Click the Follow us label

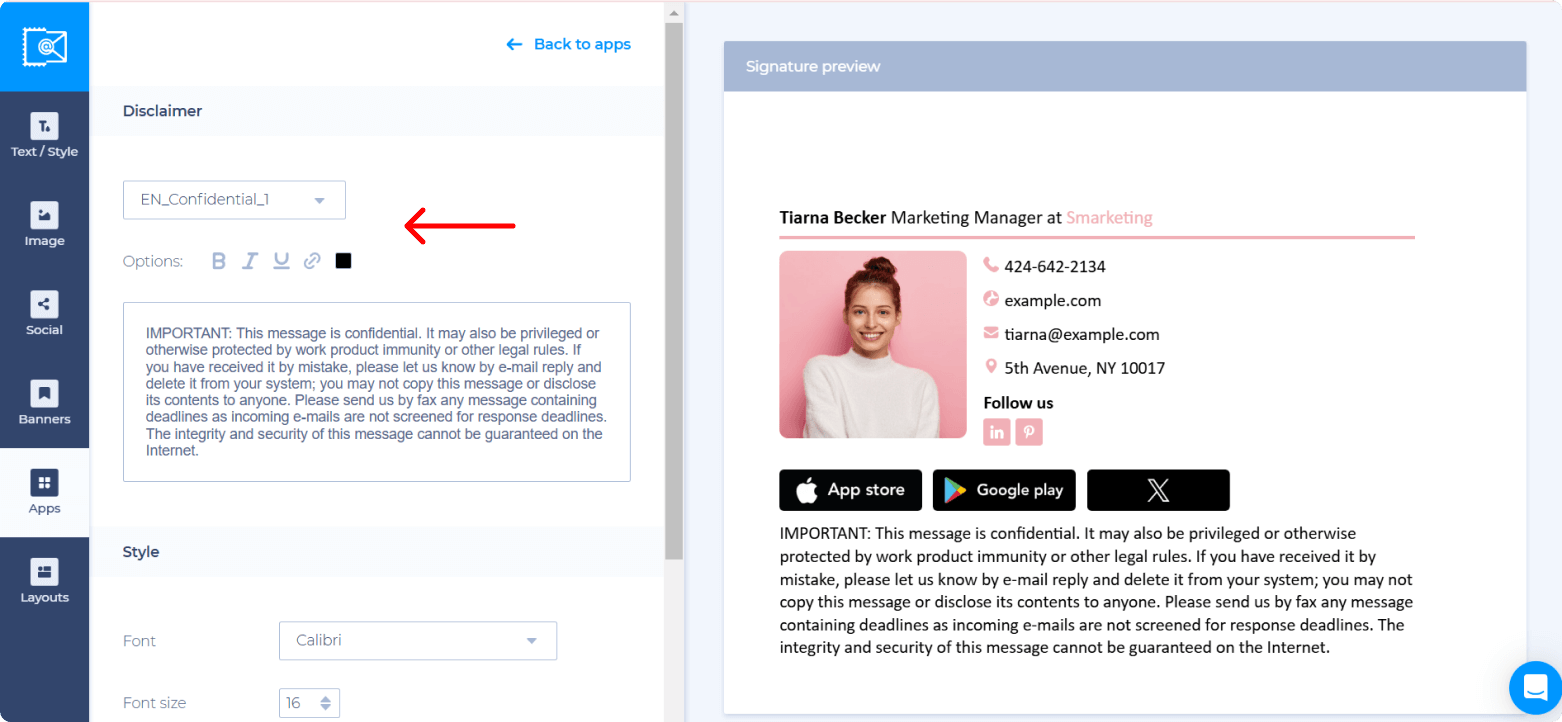(x=1018, y=403)
